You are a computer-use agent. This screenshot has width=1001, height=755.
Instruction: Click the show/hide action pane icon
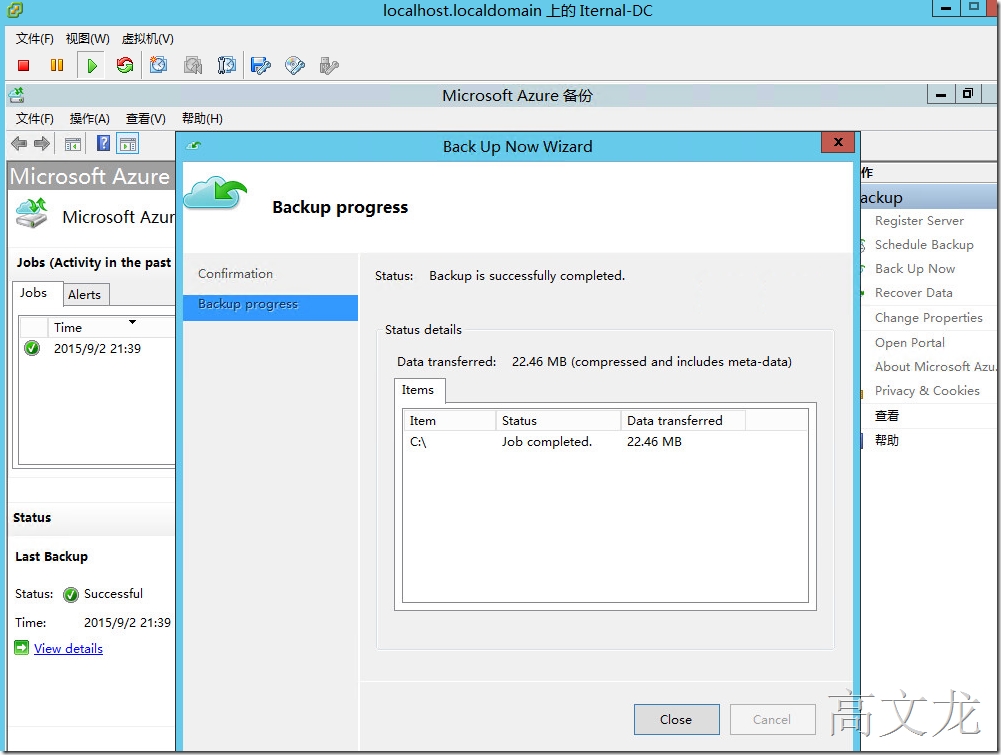click(128, 144)
